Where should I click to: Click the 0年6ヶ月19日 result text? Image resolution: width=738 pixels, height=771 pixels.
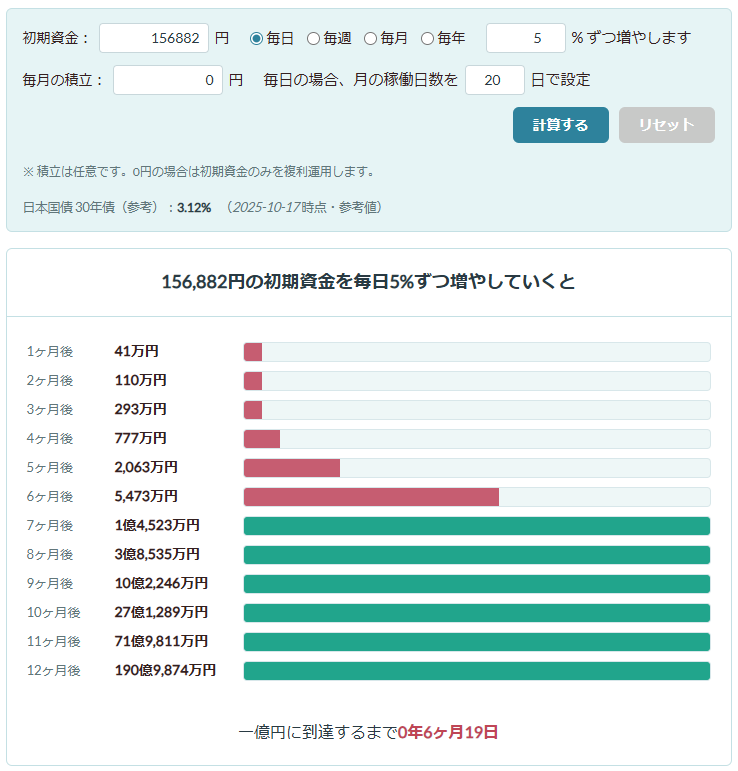coord(448,732)
